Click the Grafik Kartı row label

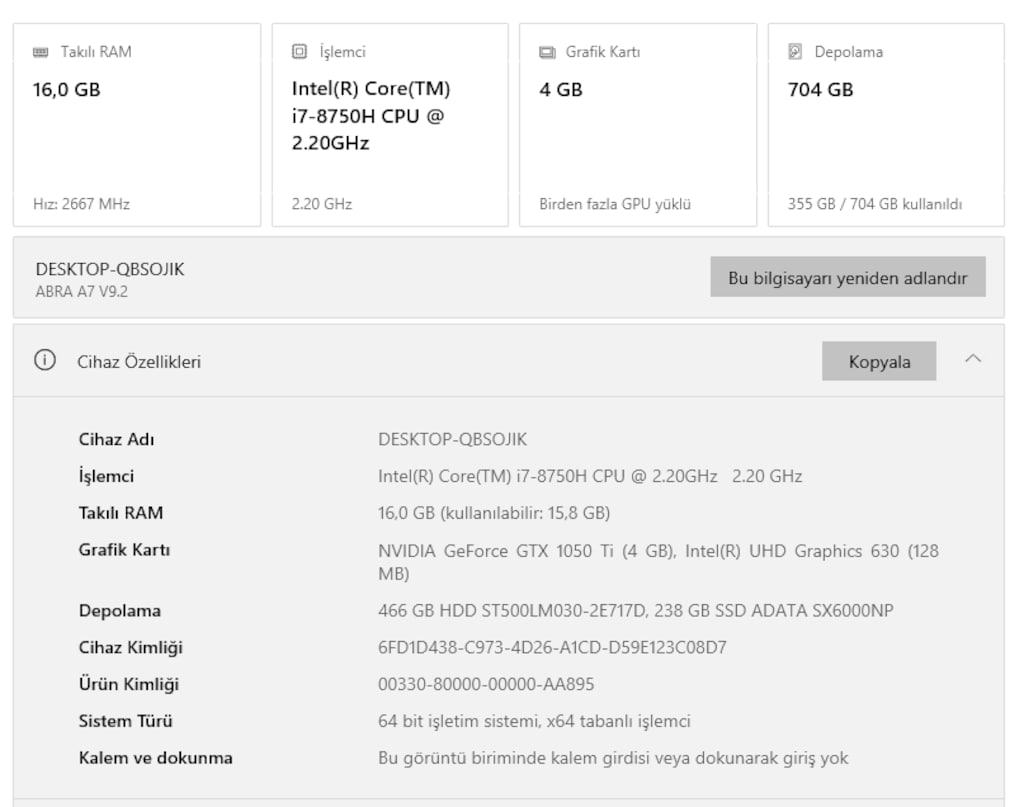124,550
